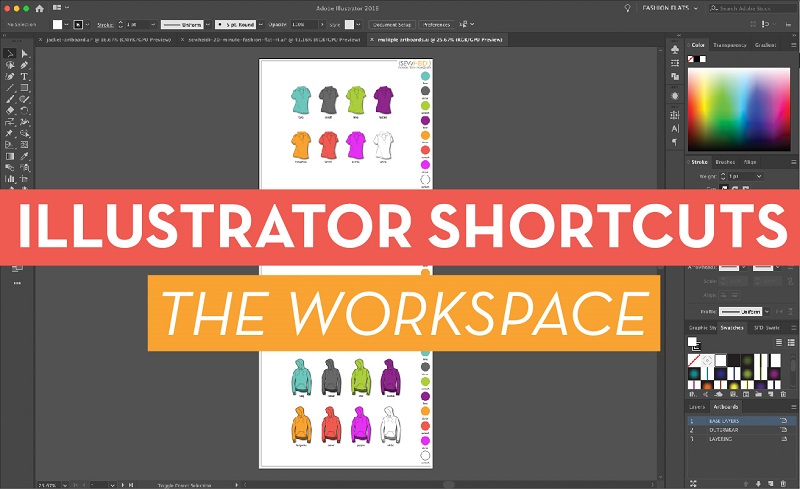Select the Eyedropper tool
The height and width of the screenshot is (489, 800).
[24, 156]
